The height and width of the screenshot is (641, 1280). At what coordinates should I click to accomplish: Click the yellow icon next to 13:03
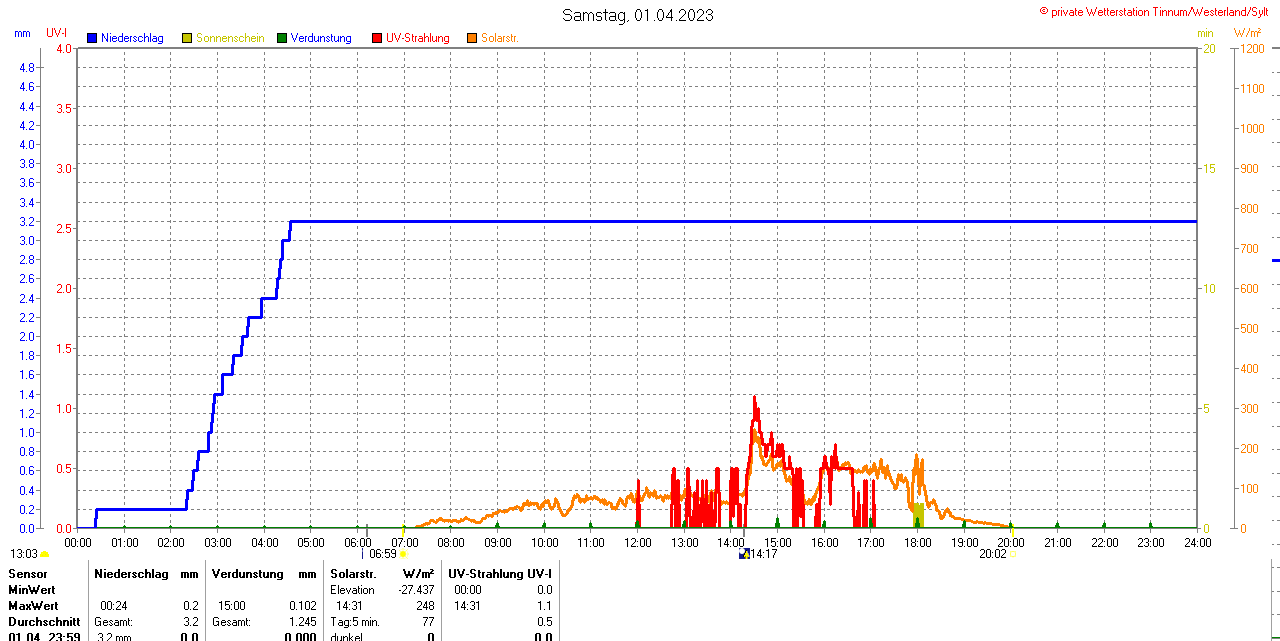pyautogui.click(x=44, y=554)
